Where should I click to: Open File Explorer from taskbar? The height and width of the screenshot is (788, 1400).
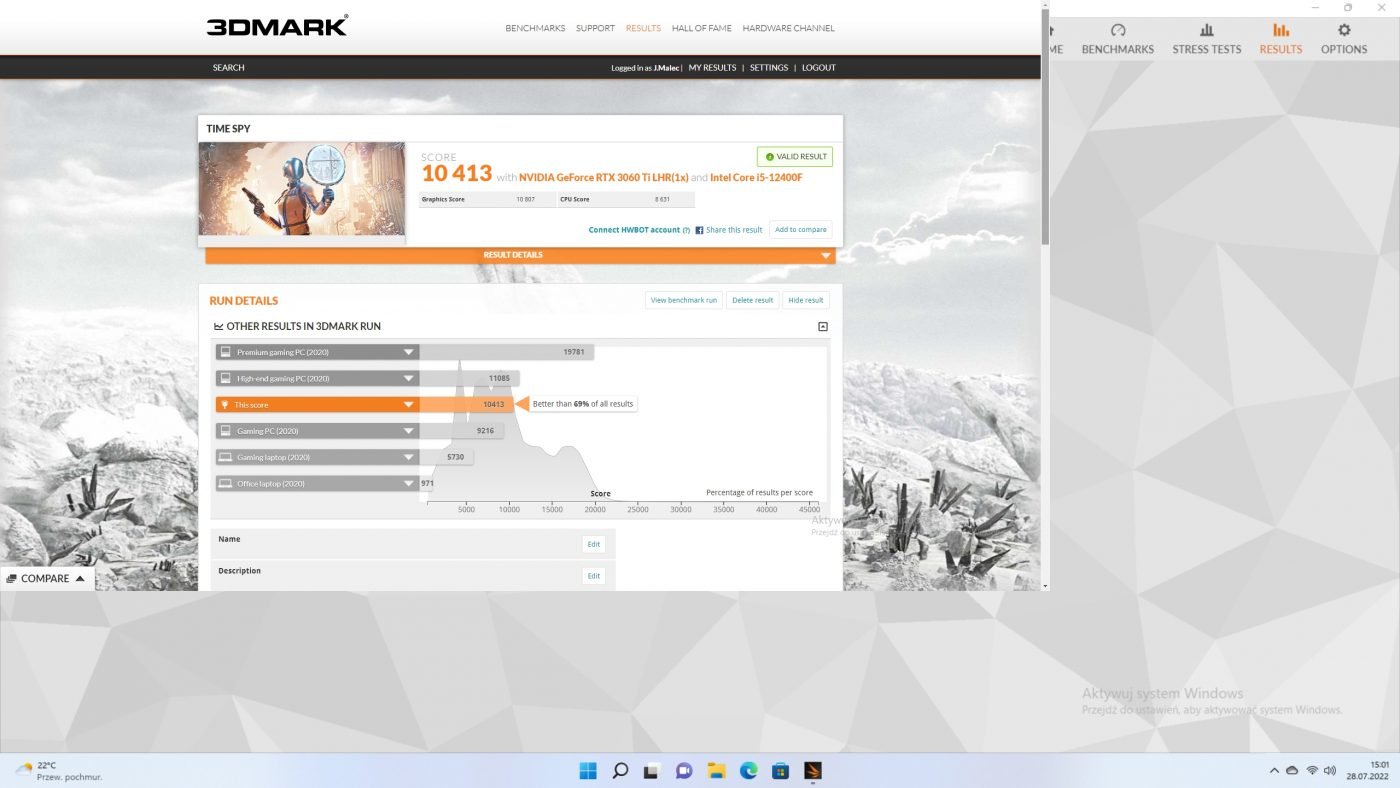point(716,770)
